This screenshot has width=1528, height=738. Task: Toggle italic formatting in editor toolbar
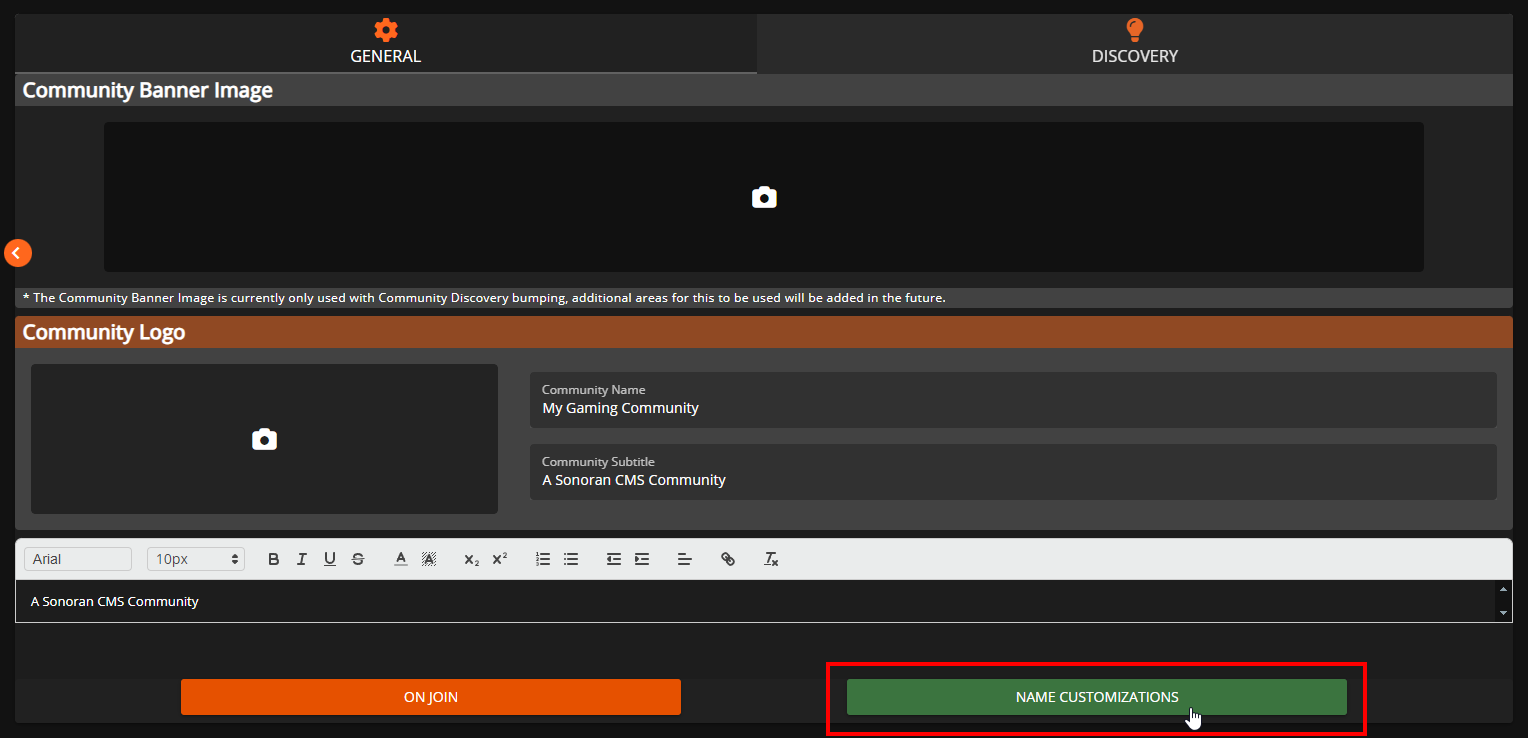[x=302, y=559]
